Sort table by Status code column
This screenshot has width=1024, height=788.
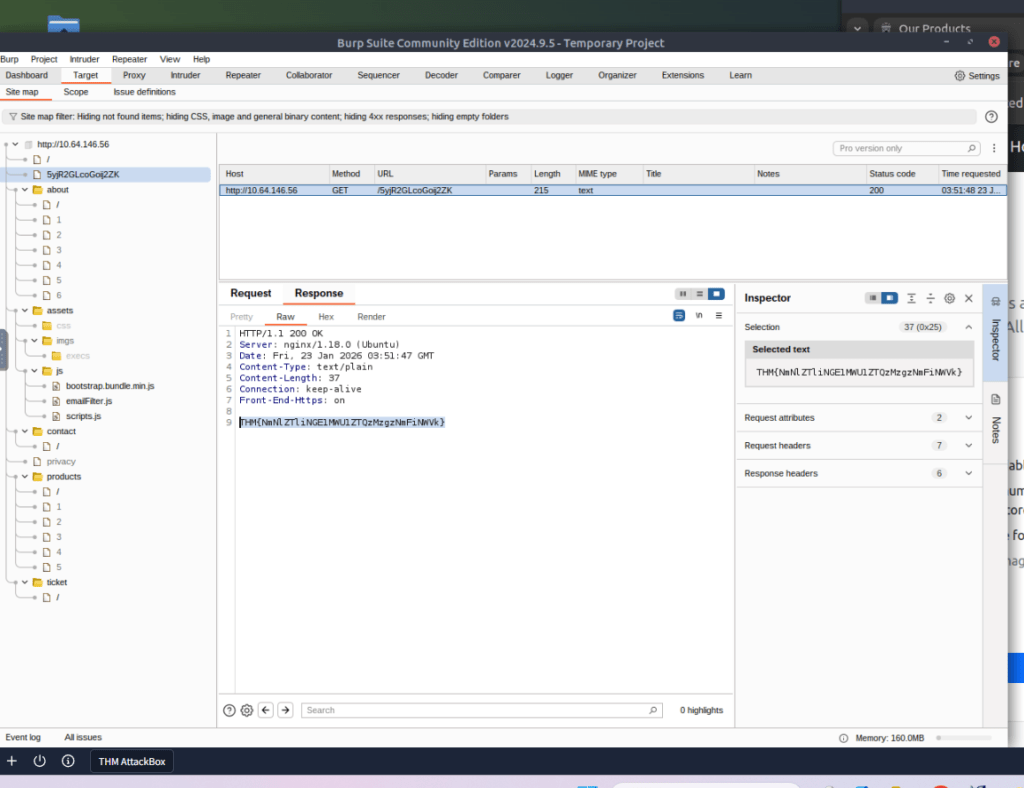[x=900, y=174]
